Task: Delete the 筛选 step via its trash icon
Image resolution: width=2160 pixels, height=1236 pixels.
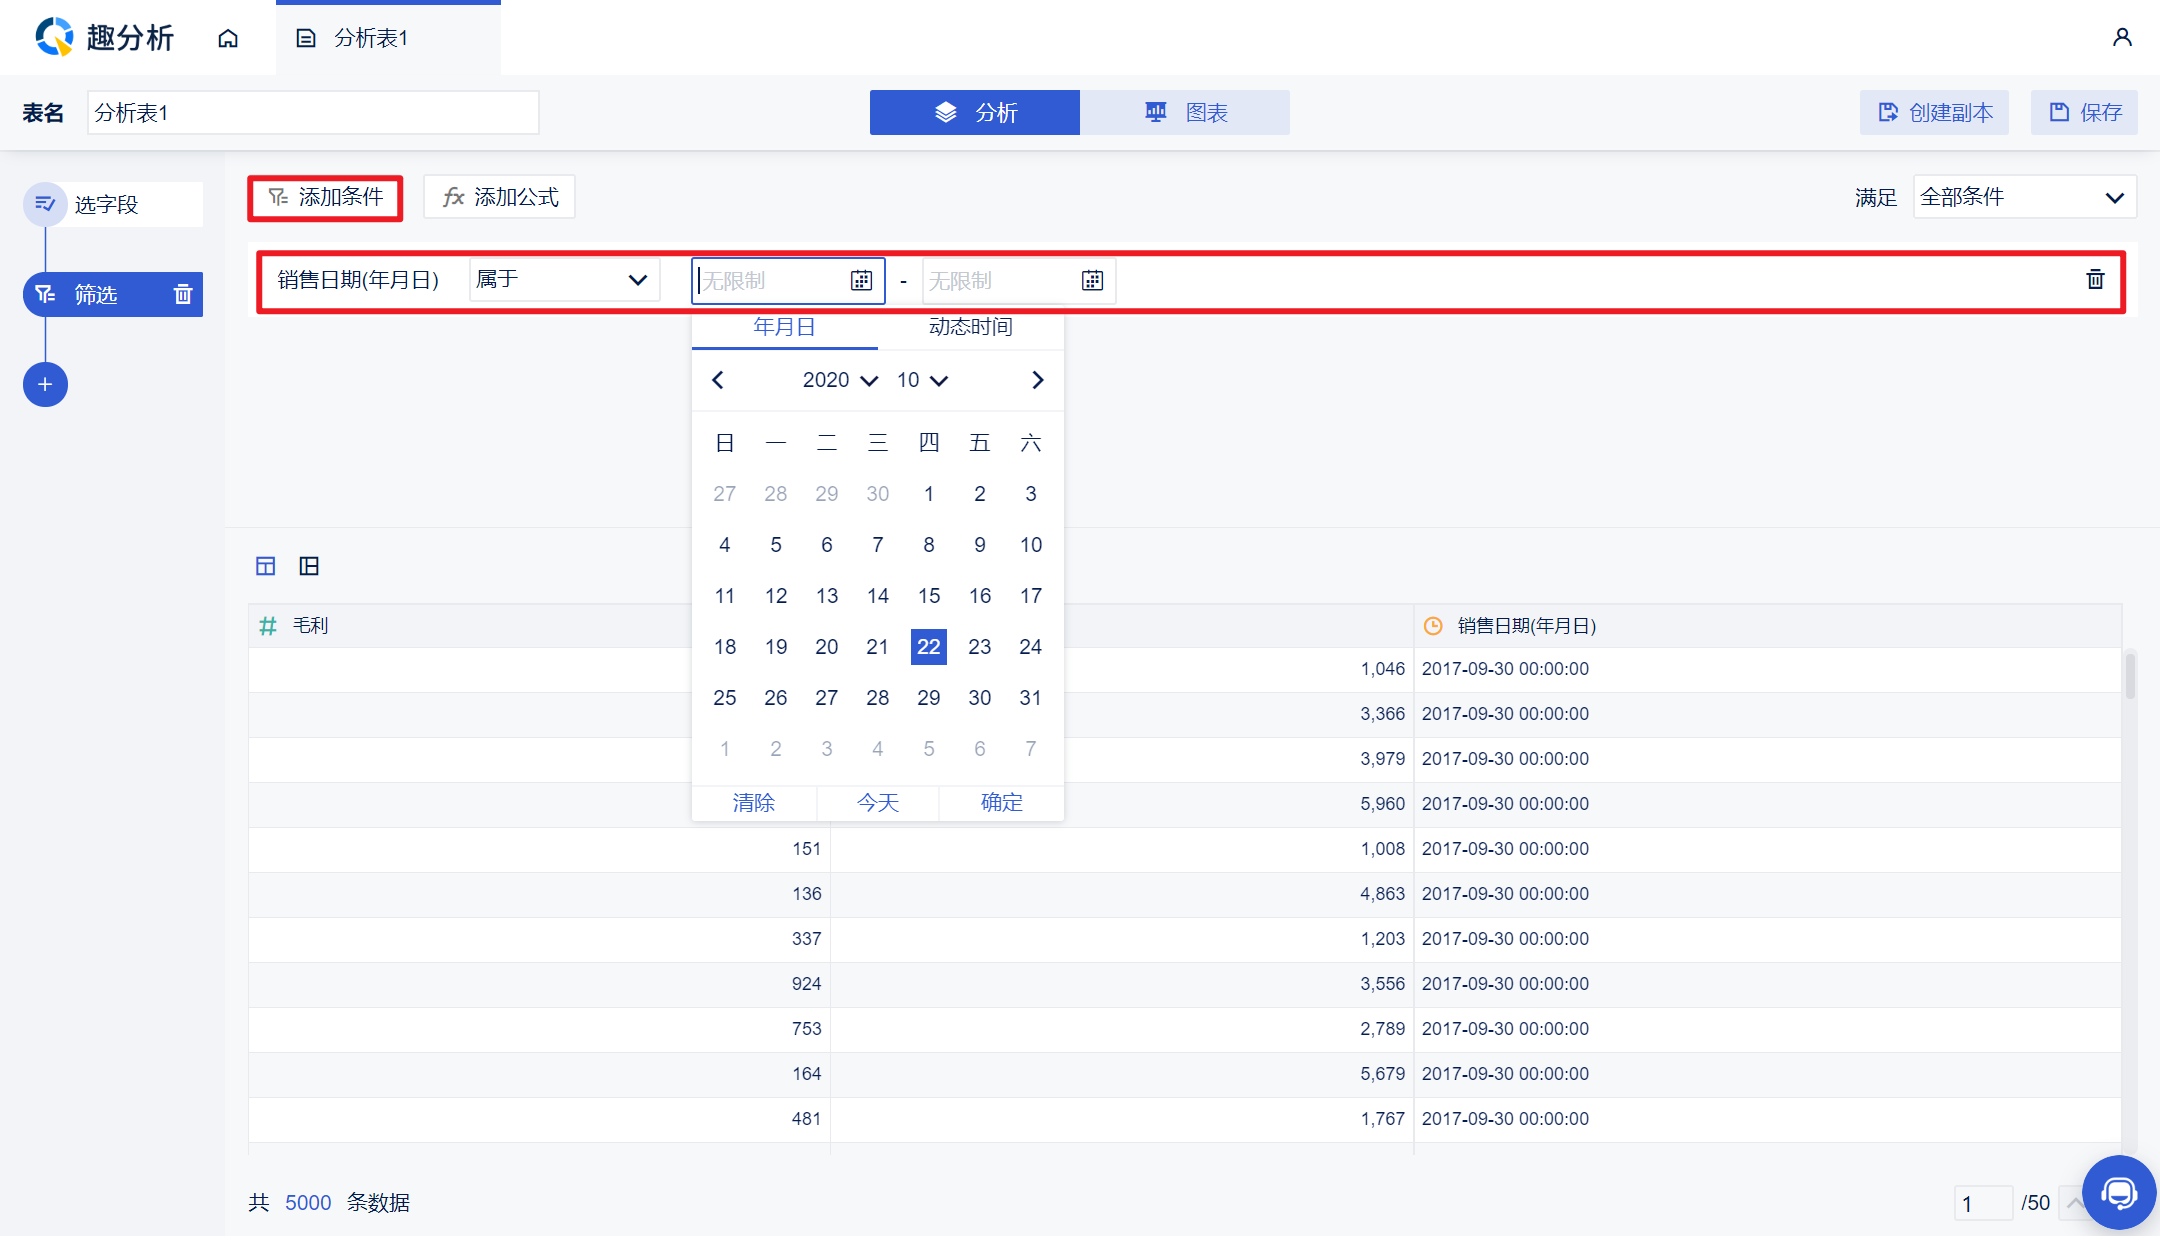Action: point(183,294)
